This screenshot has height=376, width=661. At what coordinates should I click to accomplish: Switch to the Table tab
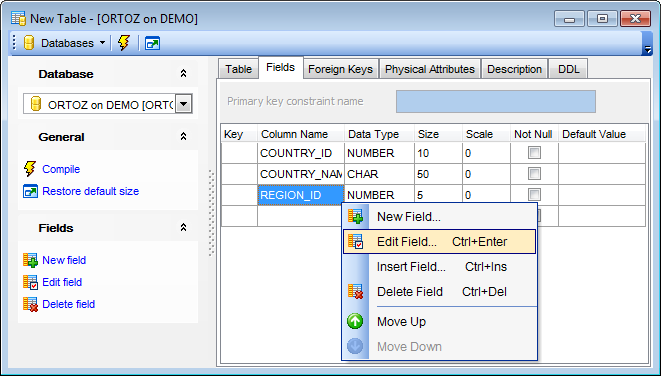[x=238, y=69]
